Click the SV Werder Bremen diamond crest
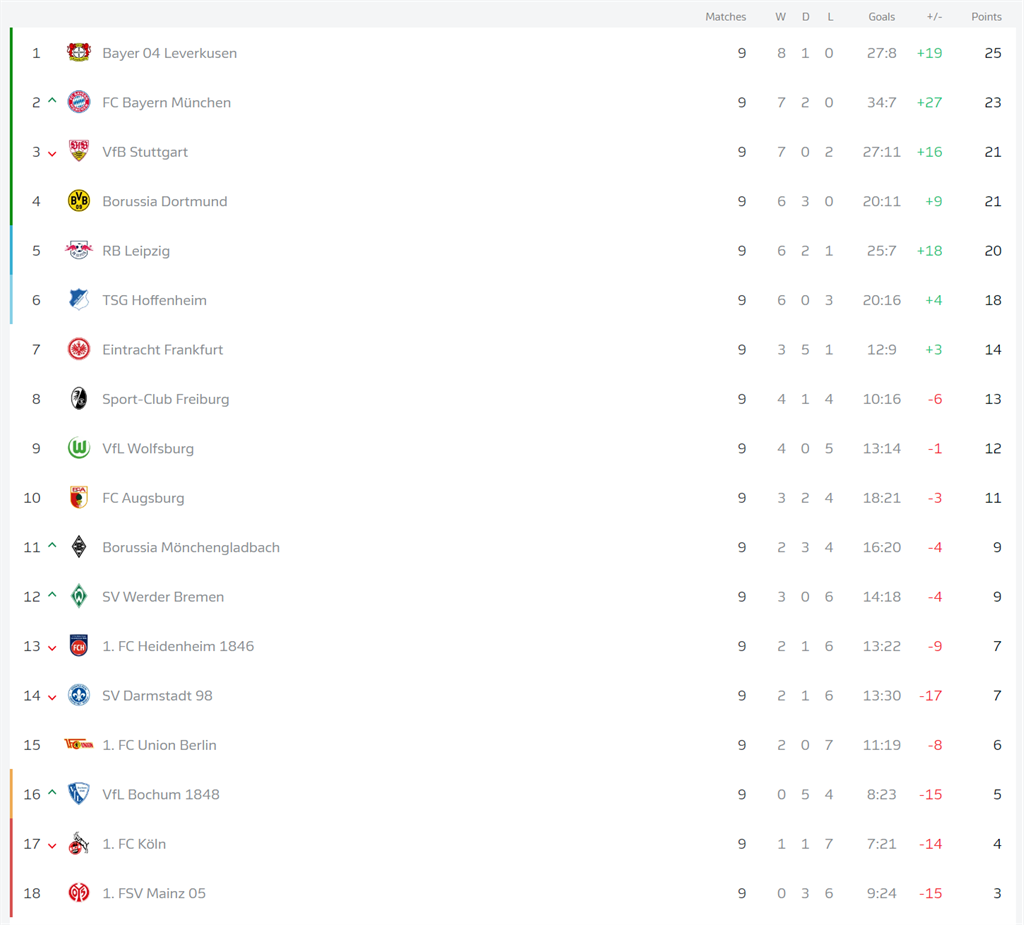This screenshot has height=925, width=1024. point(79,596)
